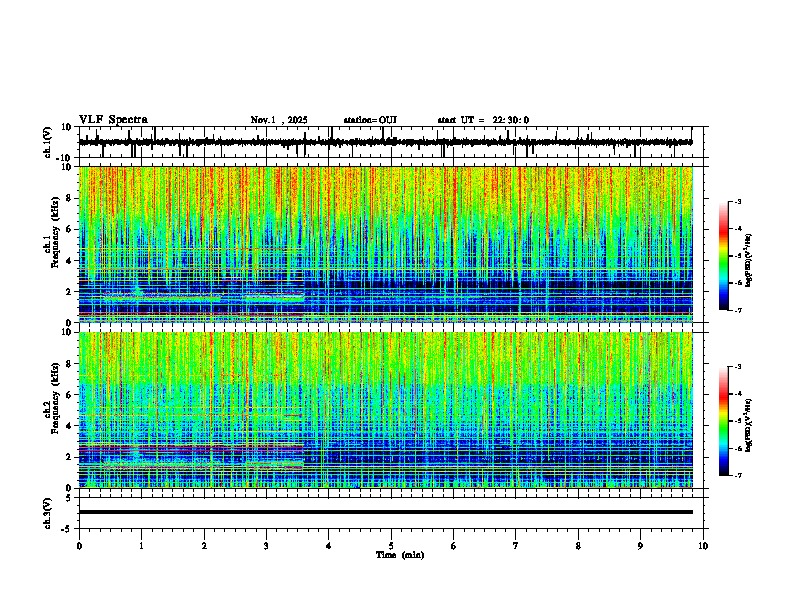
Task: Click the "VLF Spectra" plot title
Action: click(113, 120)
